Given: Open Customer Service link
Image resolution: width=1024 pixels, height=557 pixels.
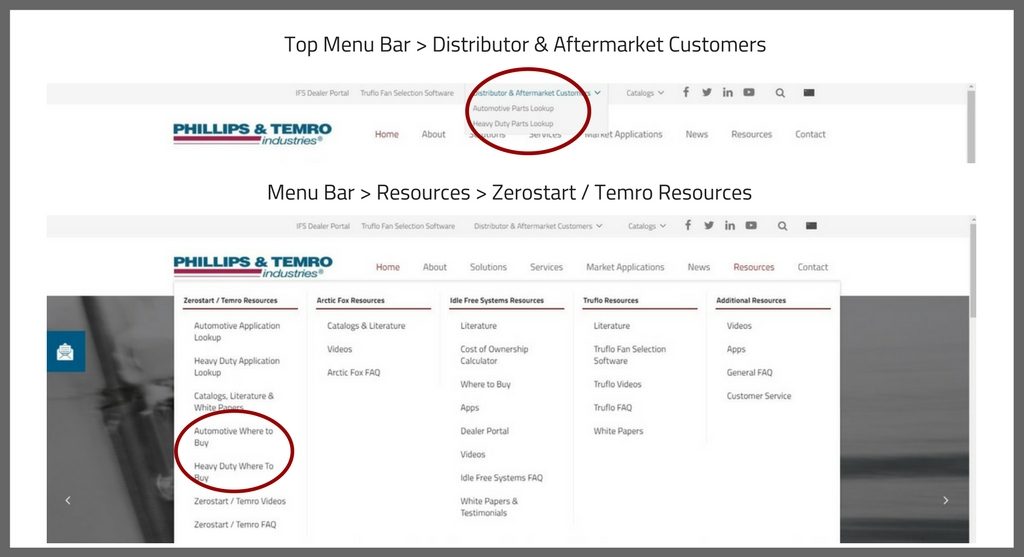Looking at the screenshot, I should point(759,396).
